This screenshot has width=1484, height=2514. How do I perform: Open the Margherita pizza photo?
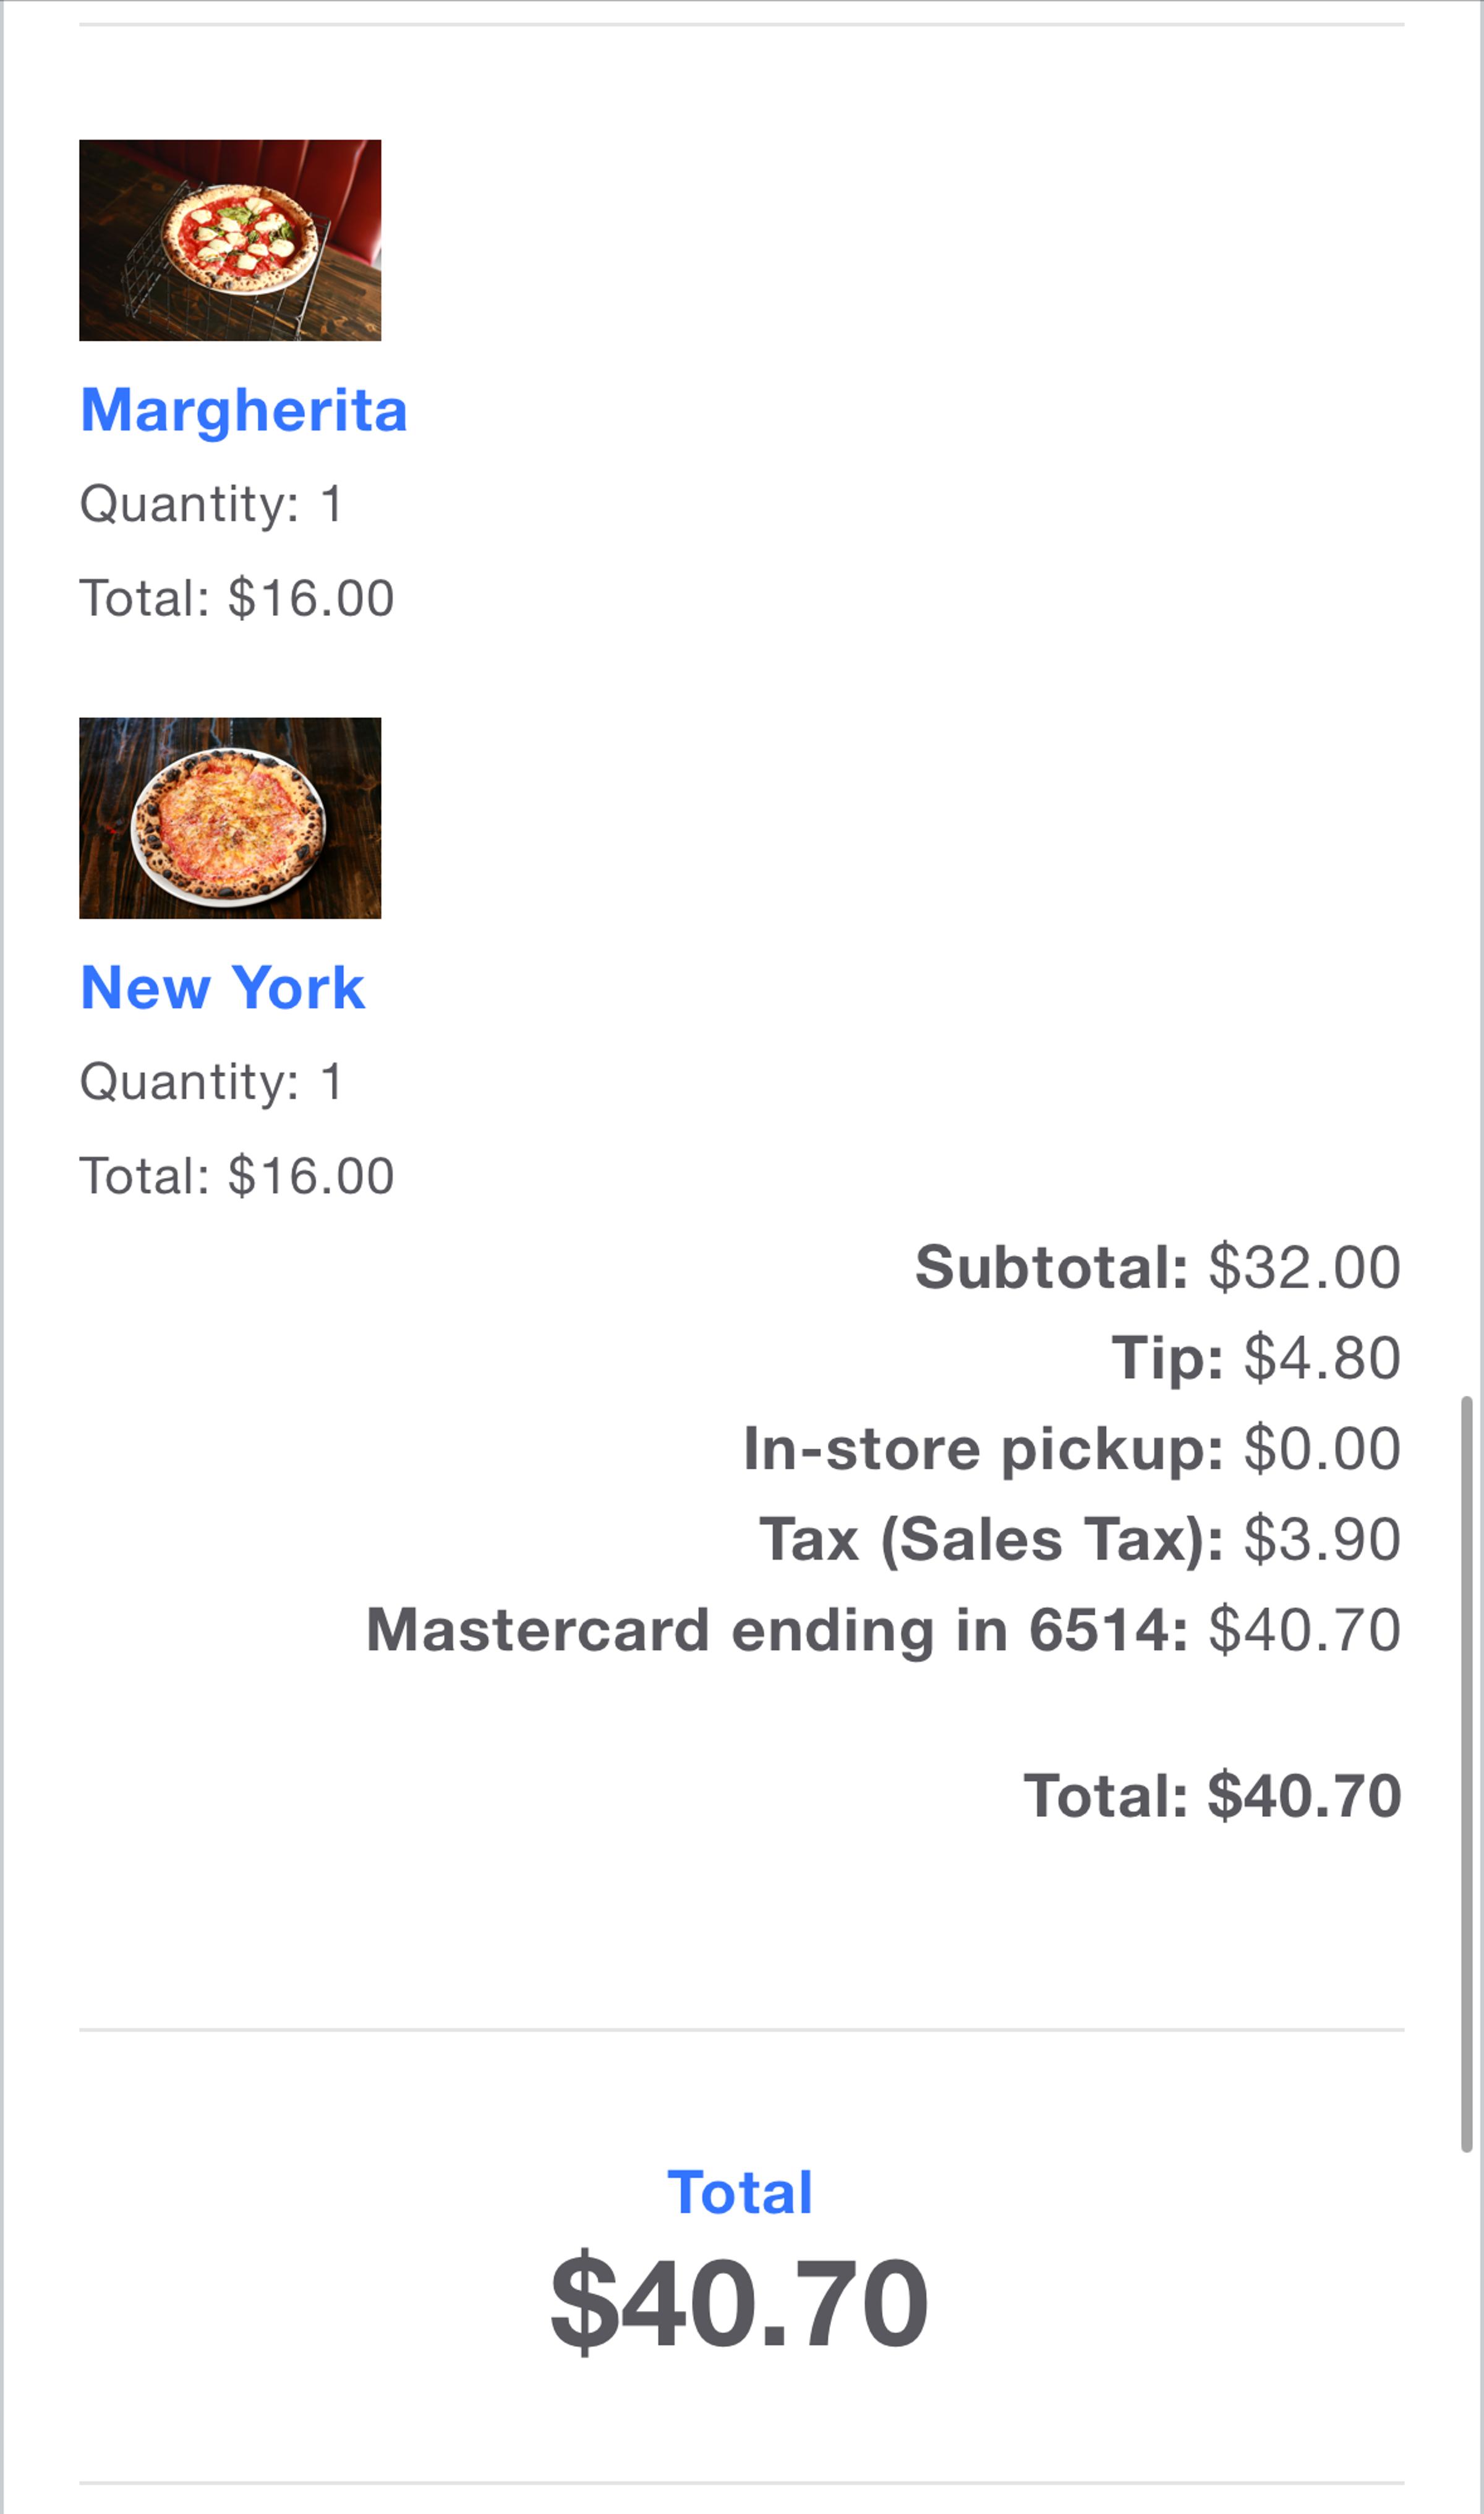click(x=230, y=240)
